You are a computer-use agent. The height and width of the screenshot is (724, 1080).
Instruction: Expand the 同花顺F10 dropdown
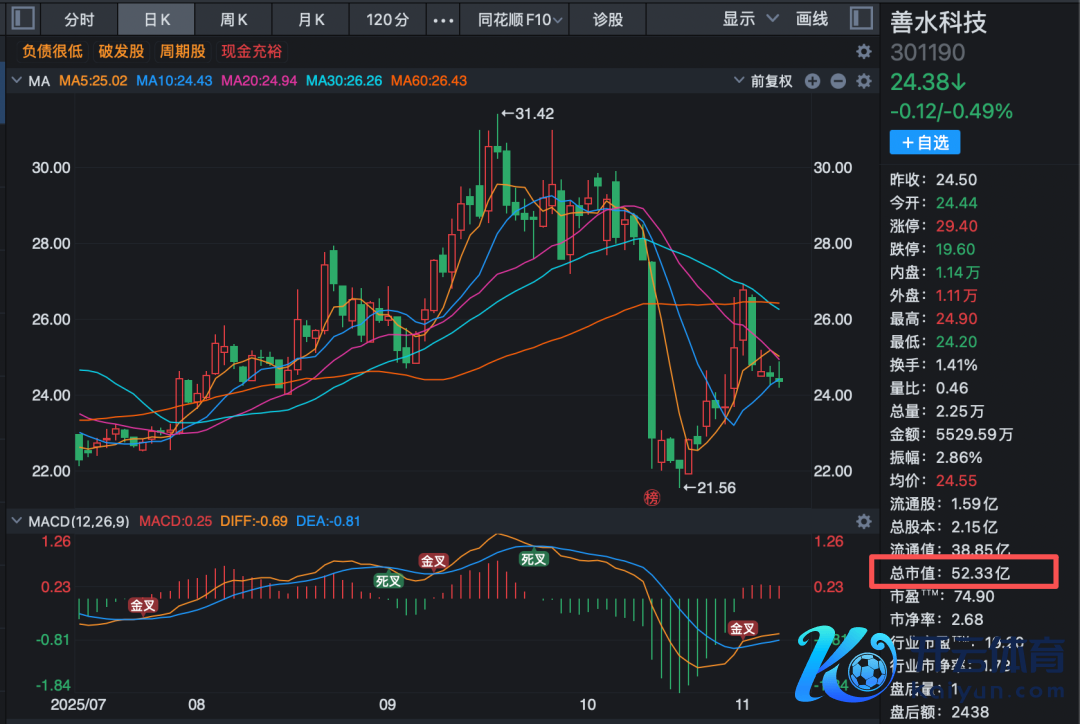520,19
